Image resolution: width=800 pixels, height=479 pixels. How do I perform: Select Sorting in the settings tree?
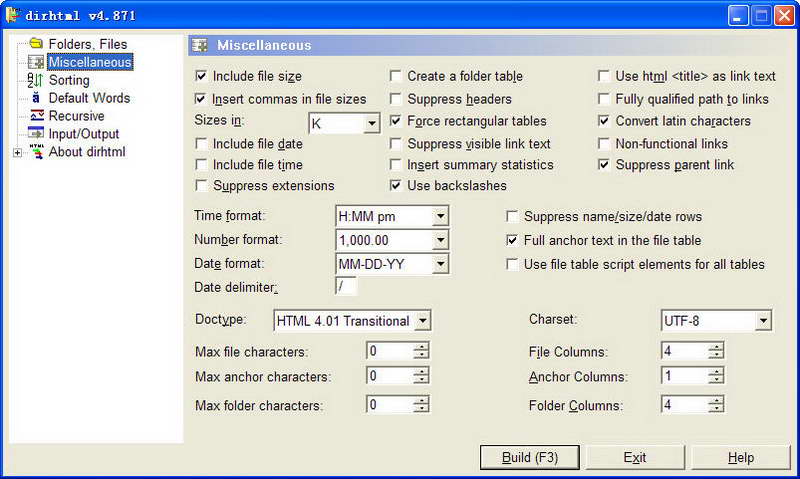(69, 80)
